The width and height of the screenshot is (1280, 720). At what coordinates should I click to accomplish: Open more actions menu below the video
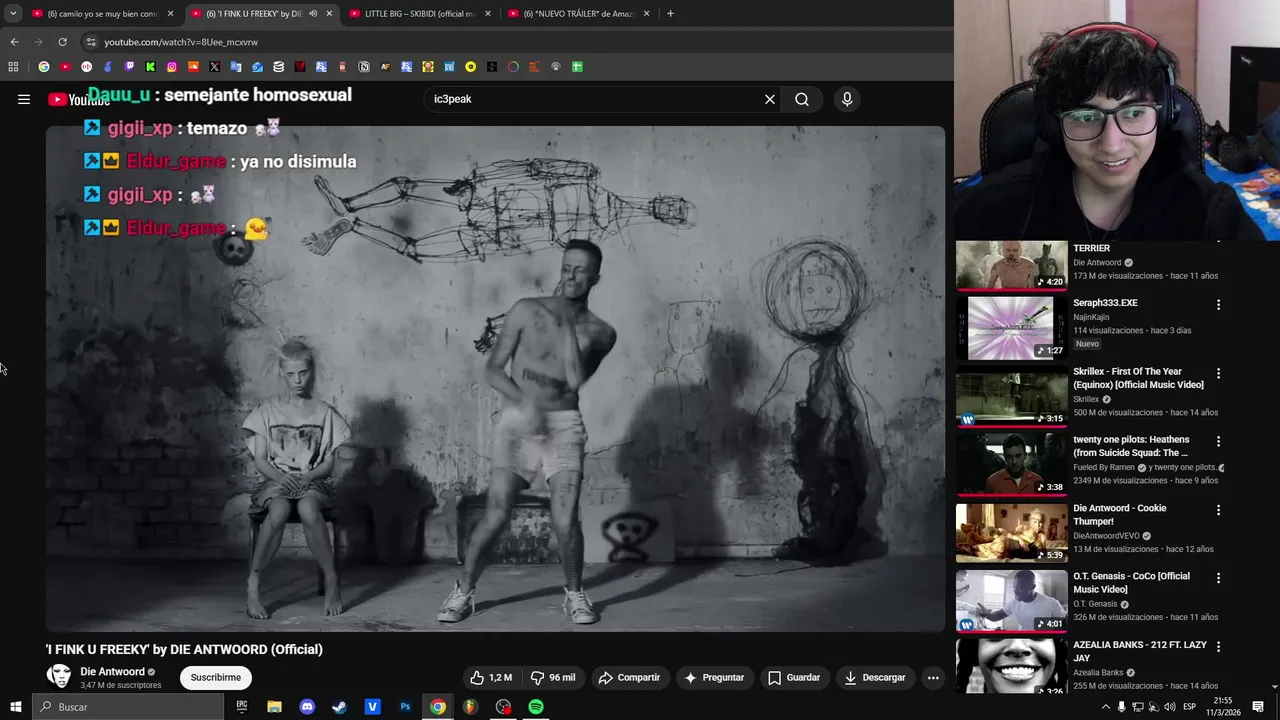[x=933, y=677]
